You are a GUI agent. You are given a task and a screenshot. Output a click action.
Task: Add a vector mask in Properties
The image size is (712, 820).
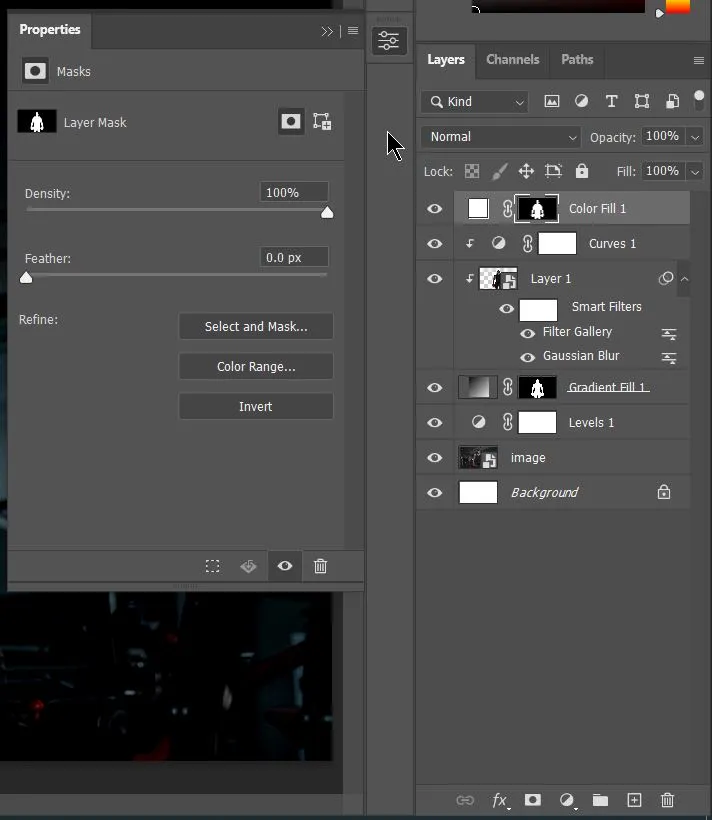point(322,121)
